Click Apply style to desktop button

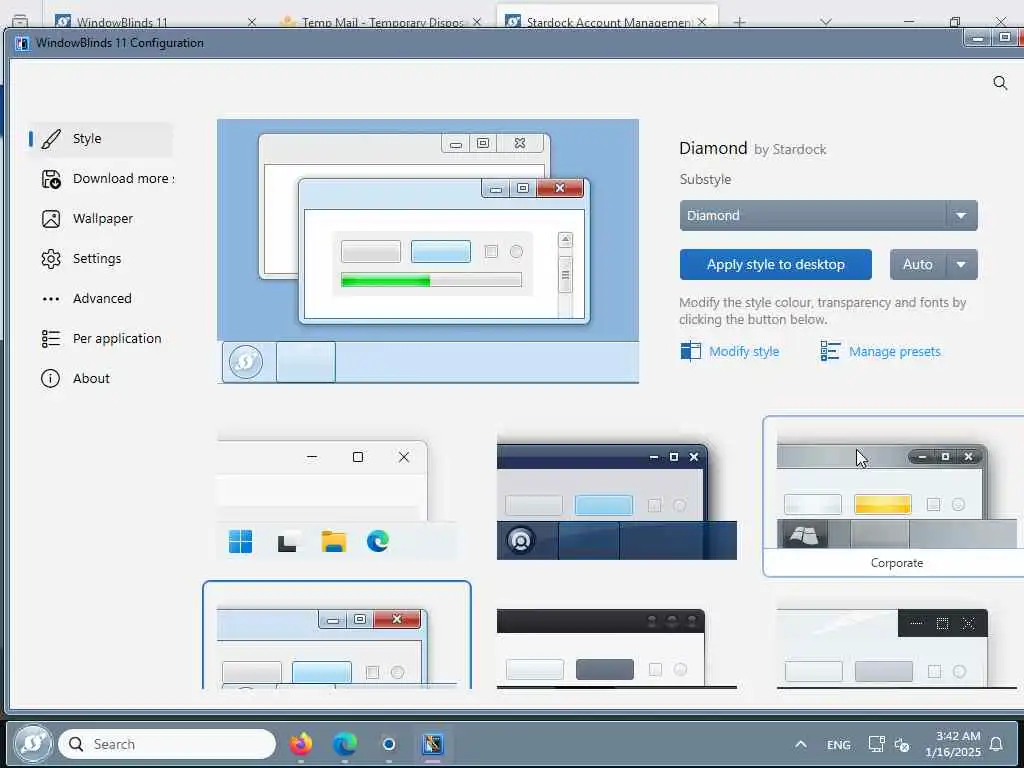pyautogui.click(x=775, y=264)
